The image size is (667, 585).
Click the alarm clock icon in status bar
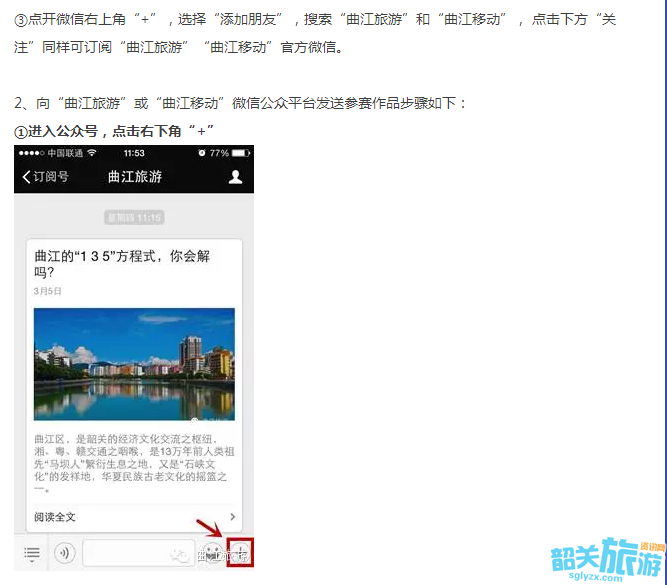202,153
